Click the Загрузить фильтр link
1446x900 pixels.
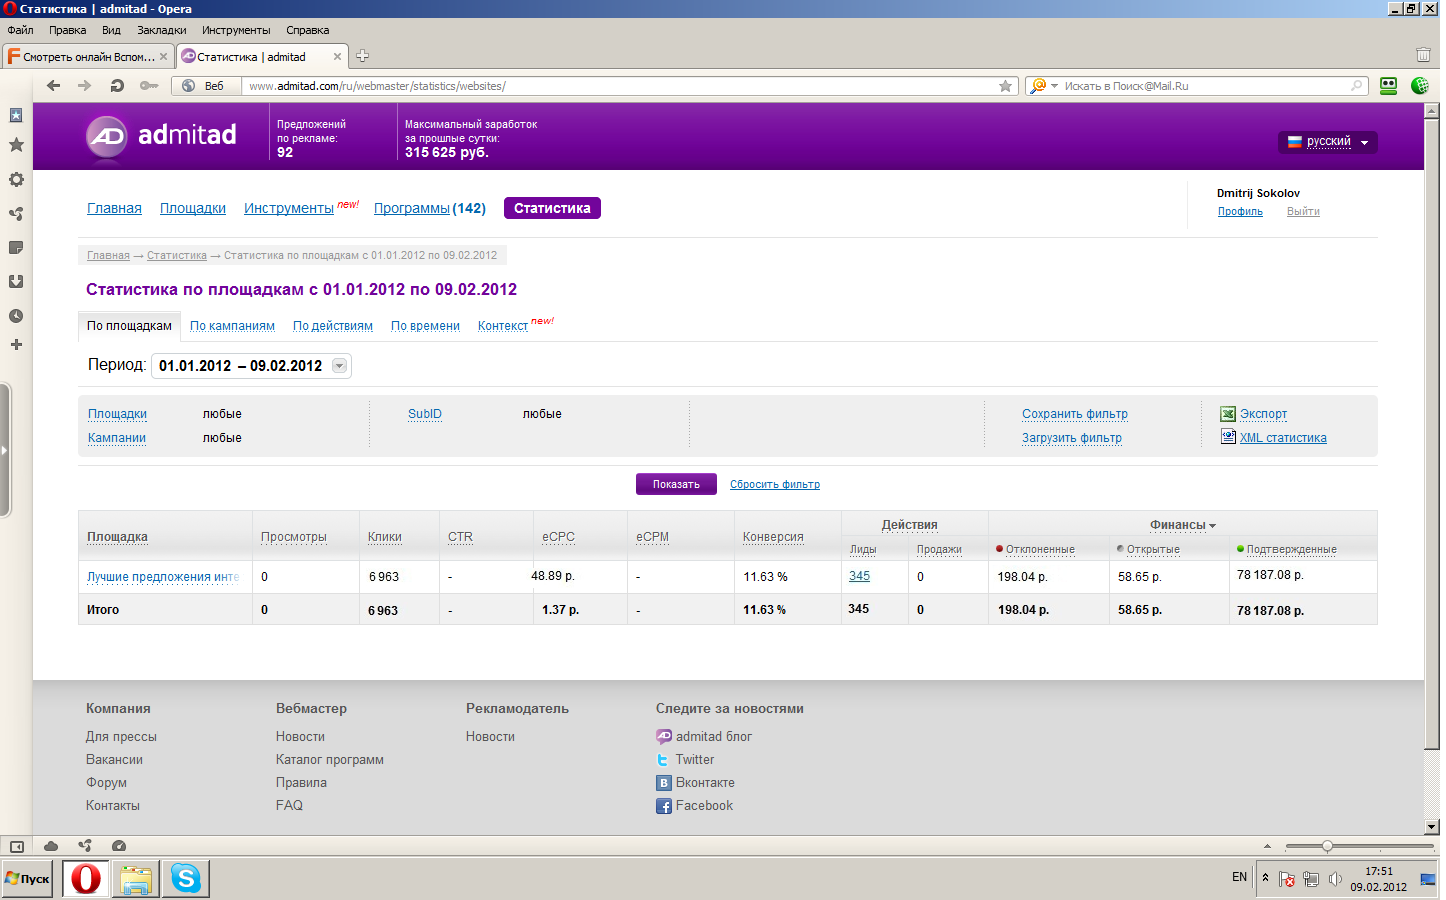coord(1072,438)
